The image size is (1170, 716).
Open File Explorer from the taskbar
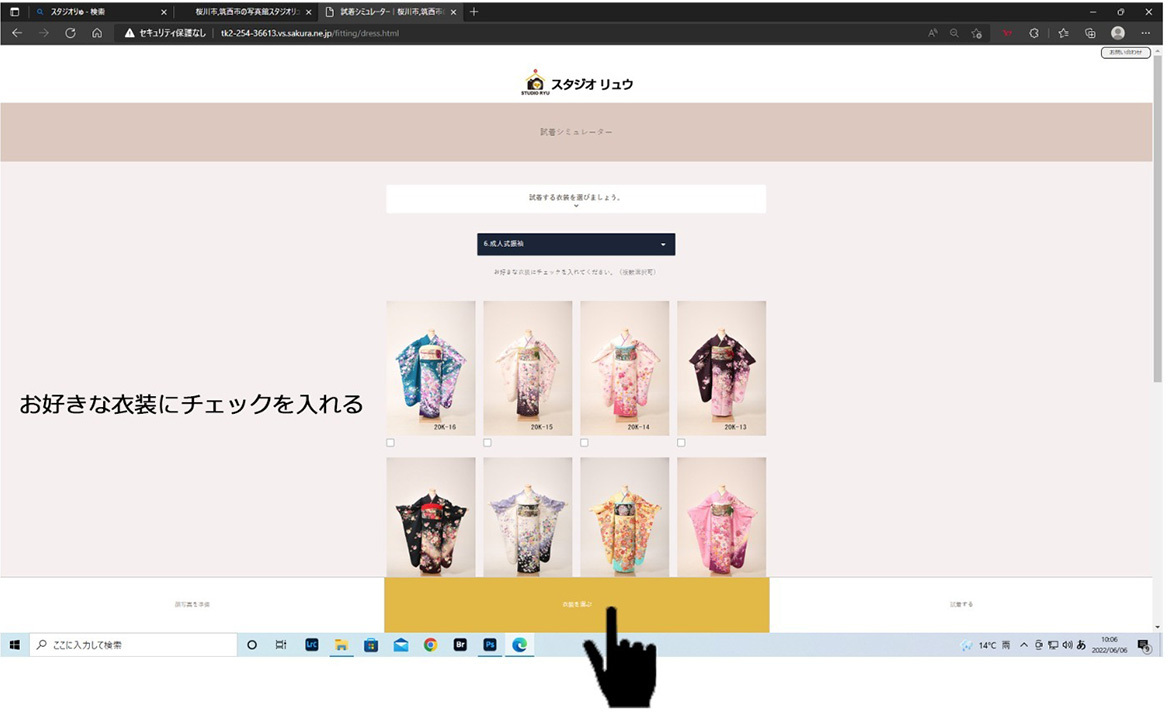click(341, 645)
